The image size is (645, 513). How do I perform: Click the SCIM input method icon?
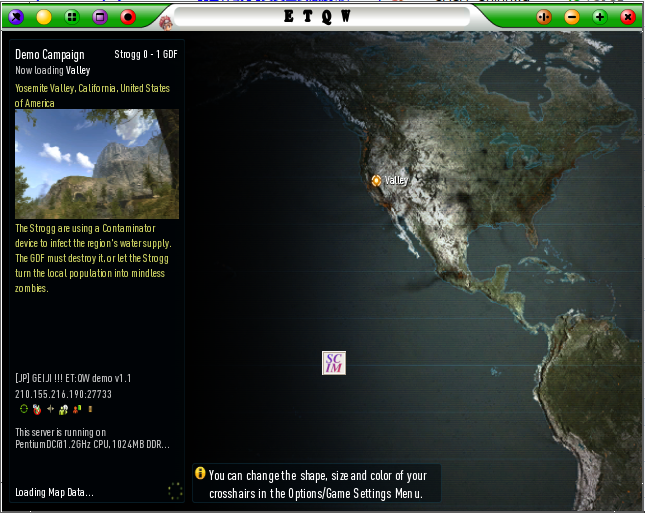[334, 363]
